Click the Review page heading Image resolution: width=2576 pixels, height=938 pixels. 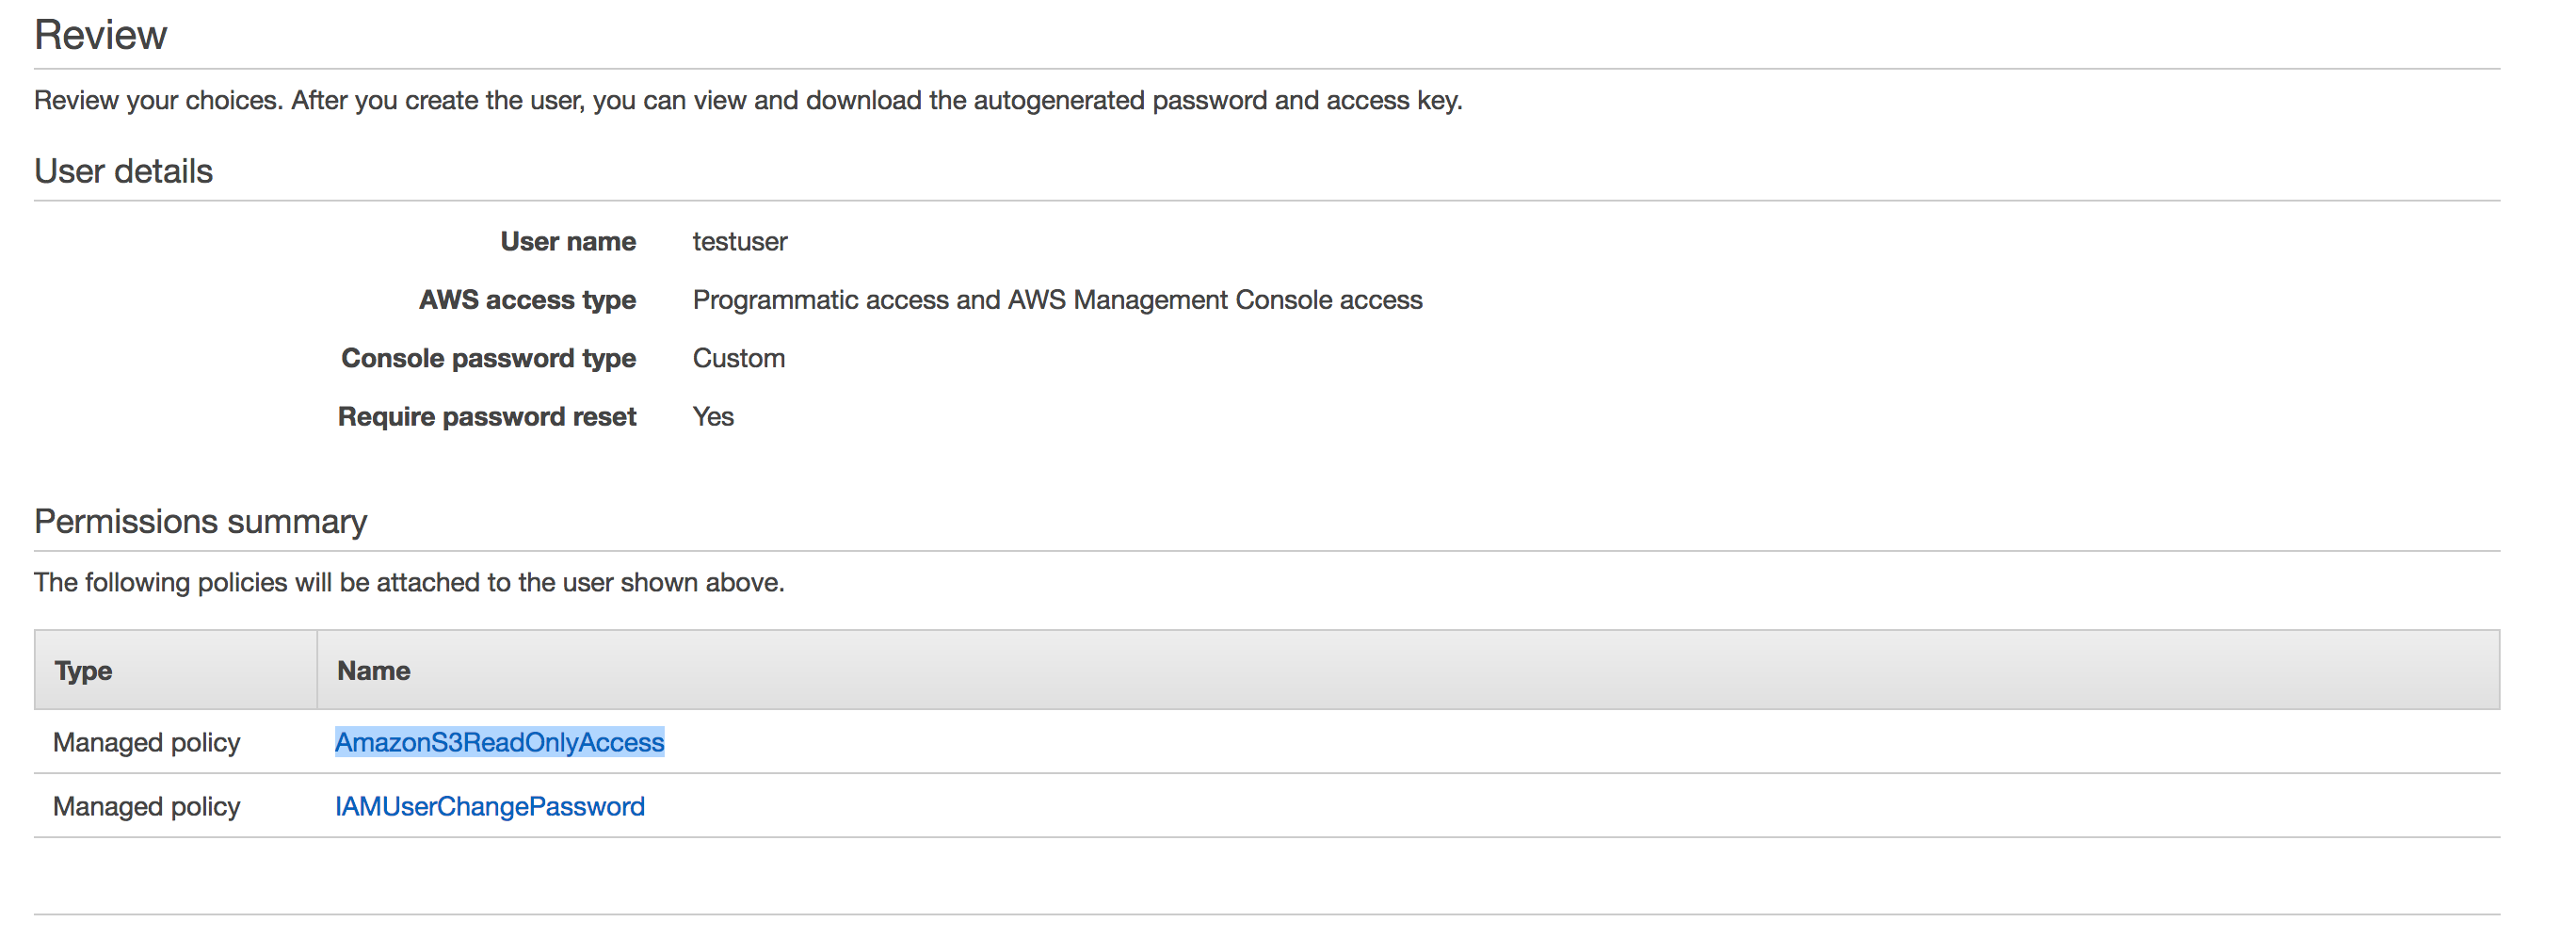(100, 33)
